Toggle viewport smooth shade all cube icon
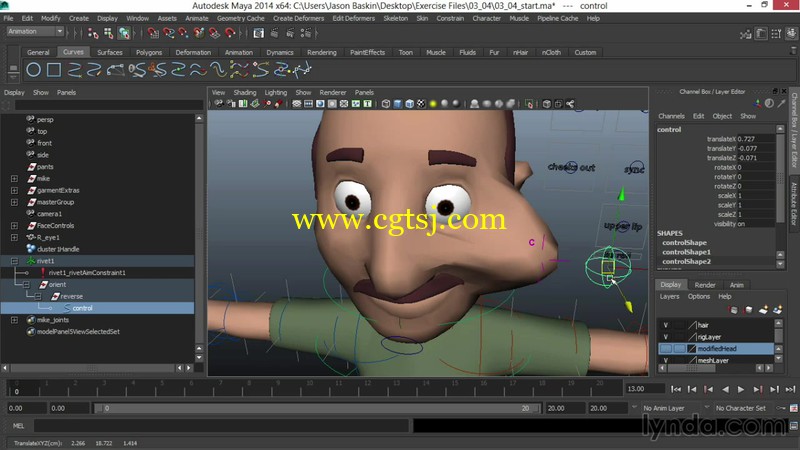 397,104
